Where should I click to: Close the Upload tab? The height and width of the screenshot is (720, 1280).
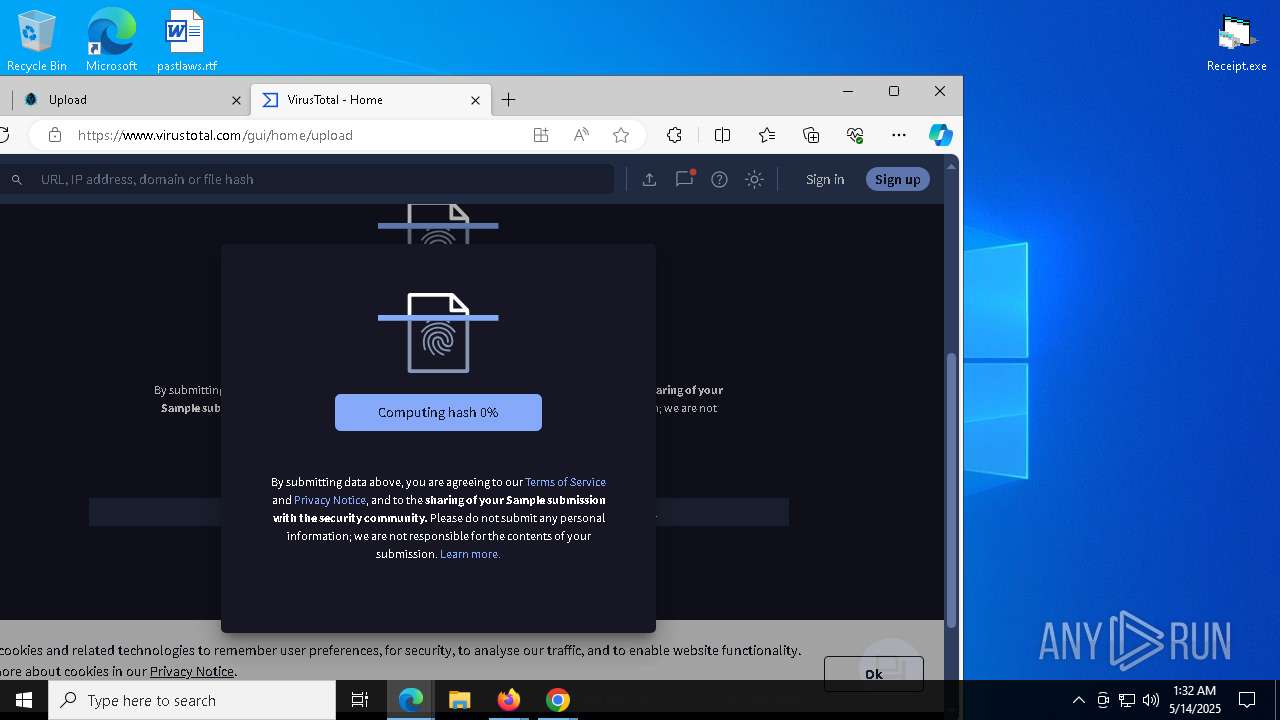pos(237,100)
